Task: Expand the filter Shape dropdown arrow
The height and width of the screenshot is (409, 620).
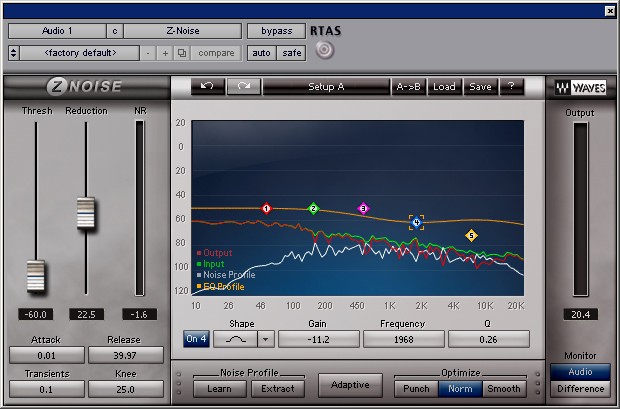Action: click(265, 339)
